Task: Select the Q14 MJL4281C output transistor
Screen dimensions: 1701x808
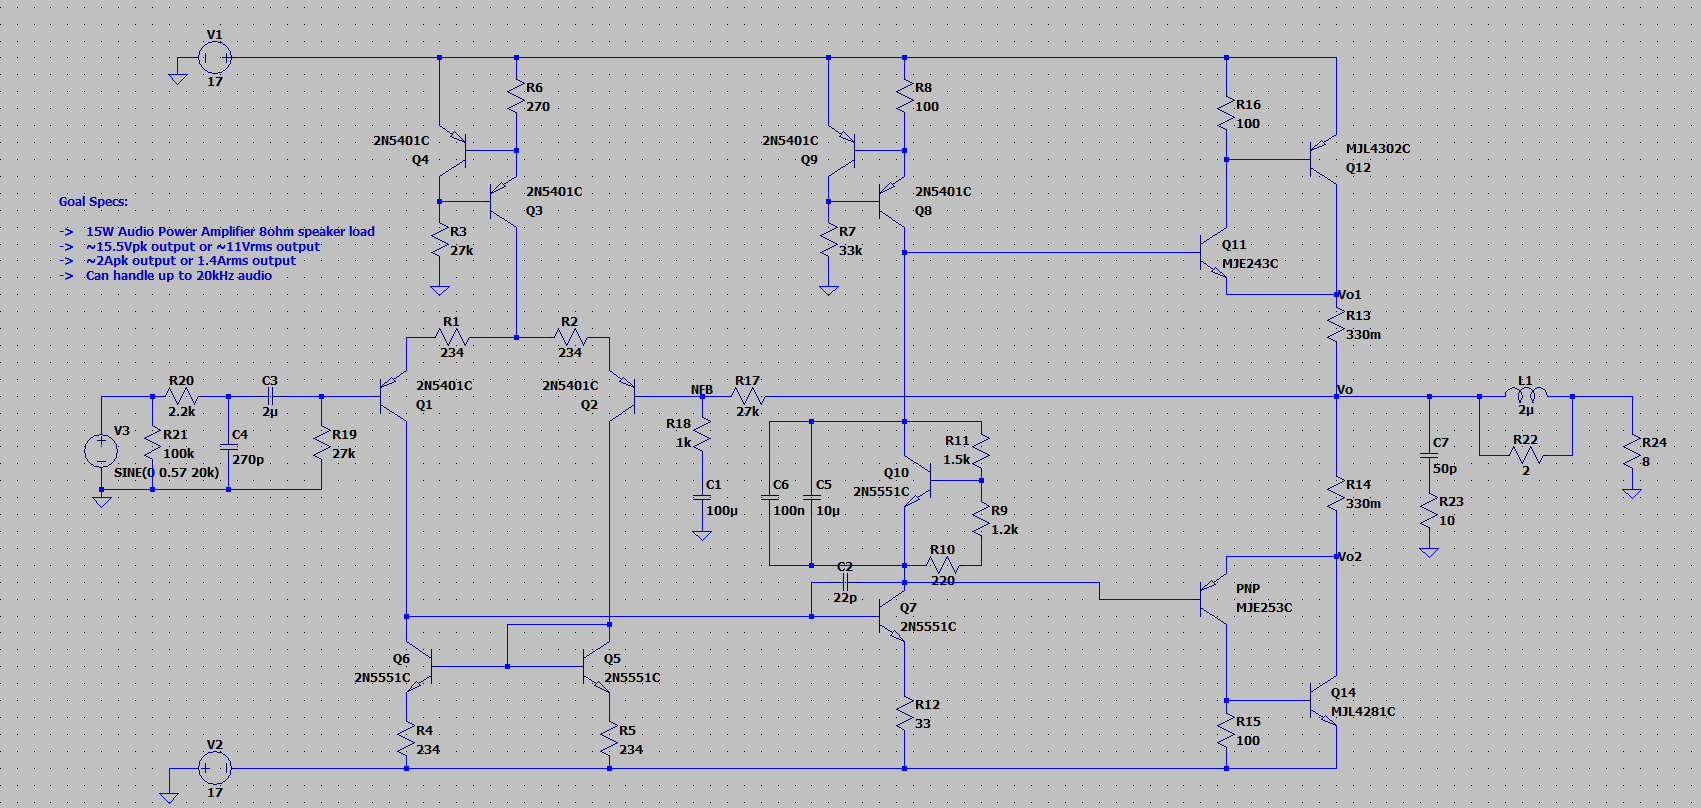Action: point(1323,702)
